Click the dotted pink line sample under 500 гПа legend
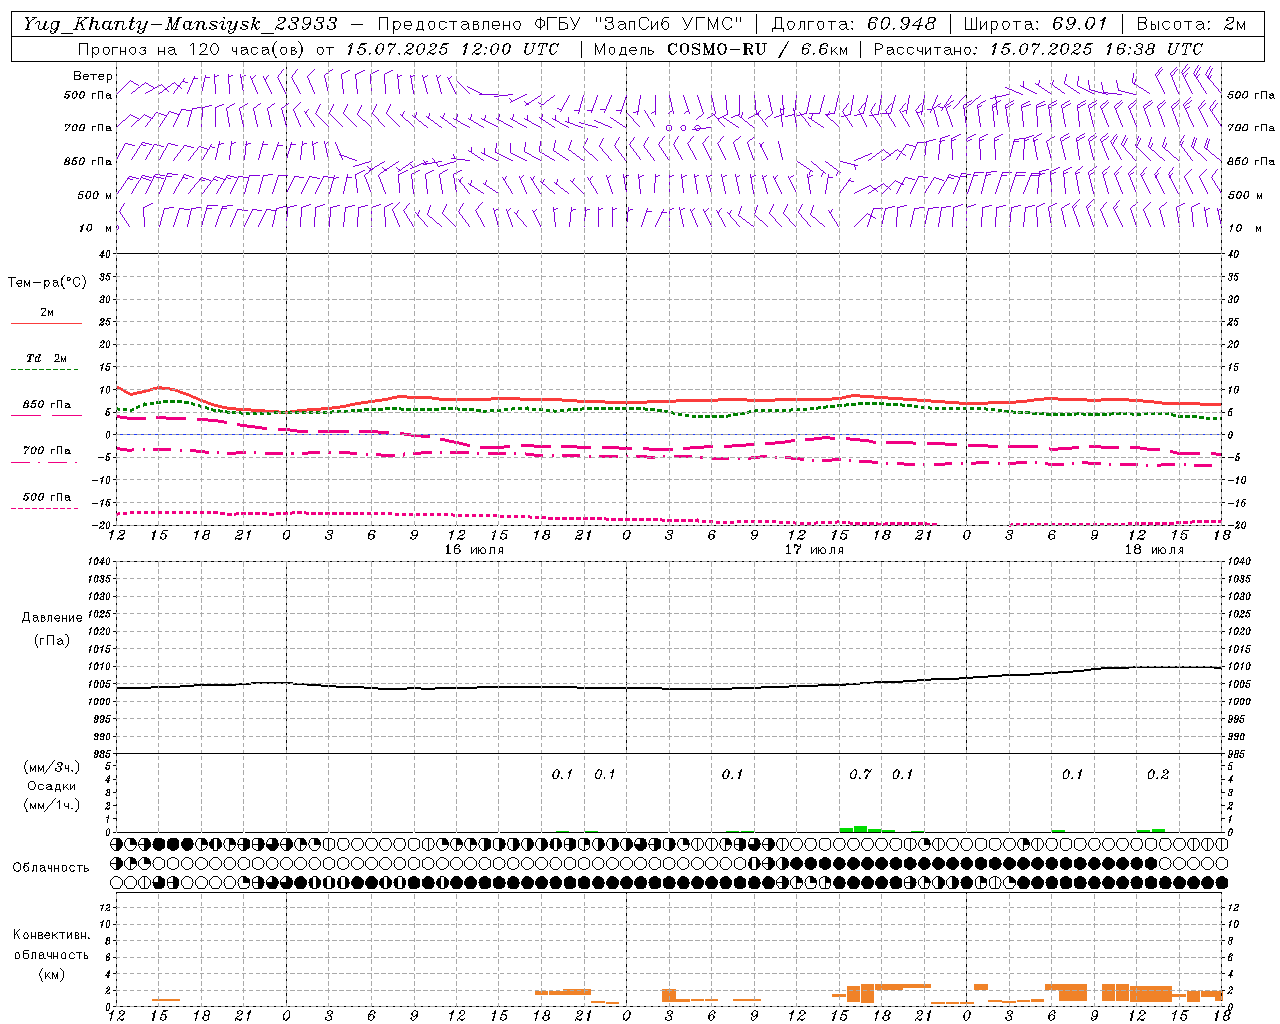 pyautogui.click(x=44, y=508)
